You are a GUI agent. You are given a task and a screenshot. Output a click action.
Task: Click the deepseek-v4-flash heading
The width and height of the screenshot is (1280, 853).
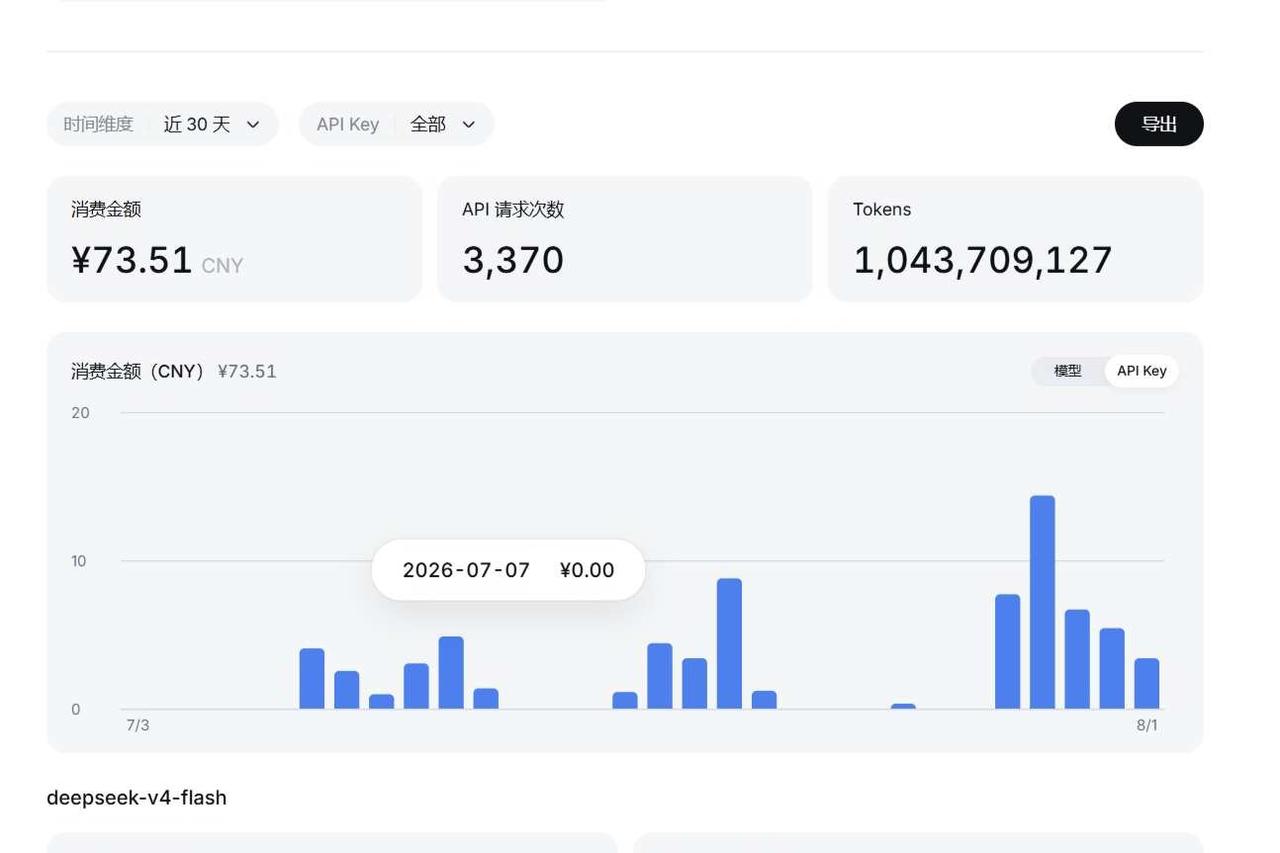pyautogui.click(x=137, y=797)
